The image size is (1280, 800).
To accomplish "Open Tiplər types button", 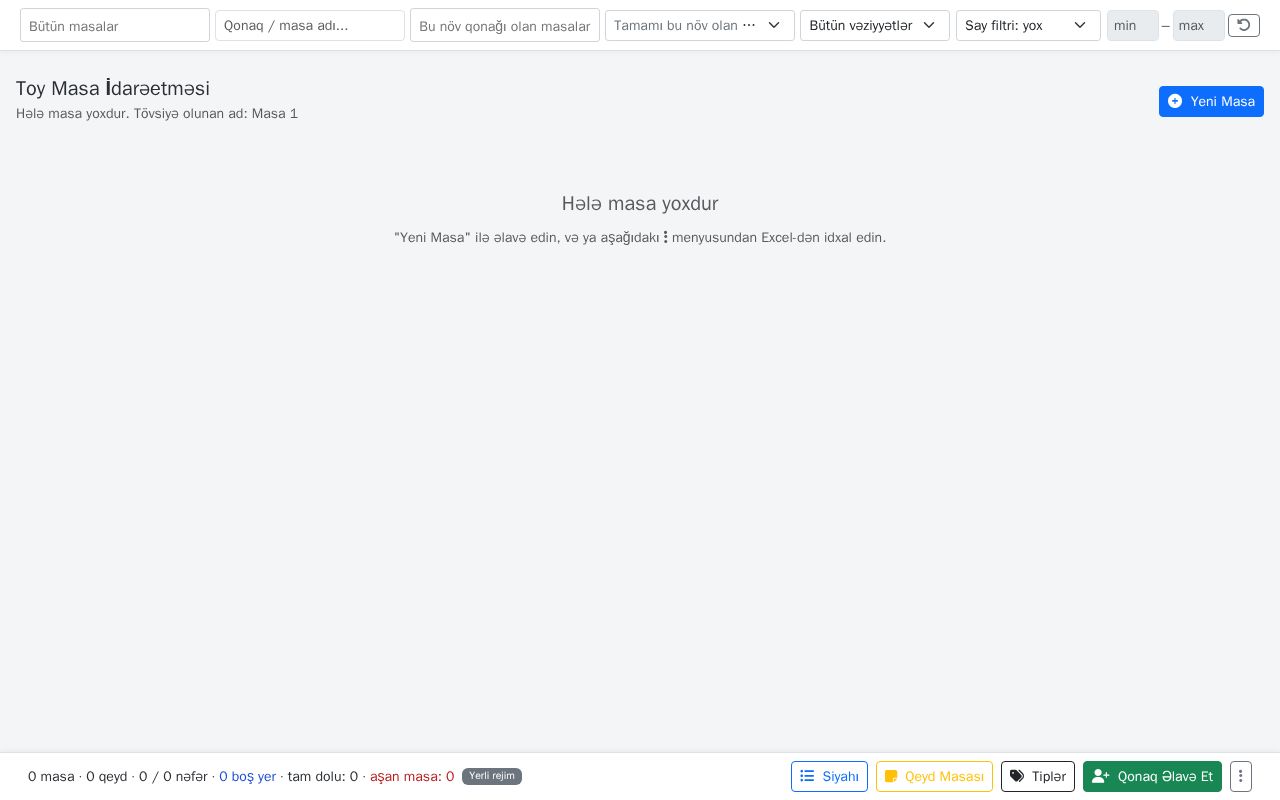I will coord(1038,776).
